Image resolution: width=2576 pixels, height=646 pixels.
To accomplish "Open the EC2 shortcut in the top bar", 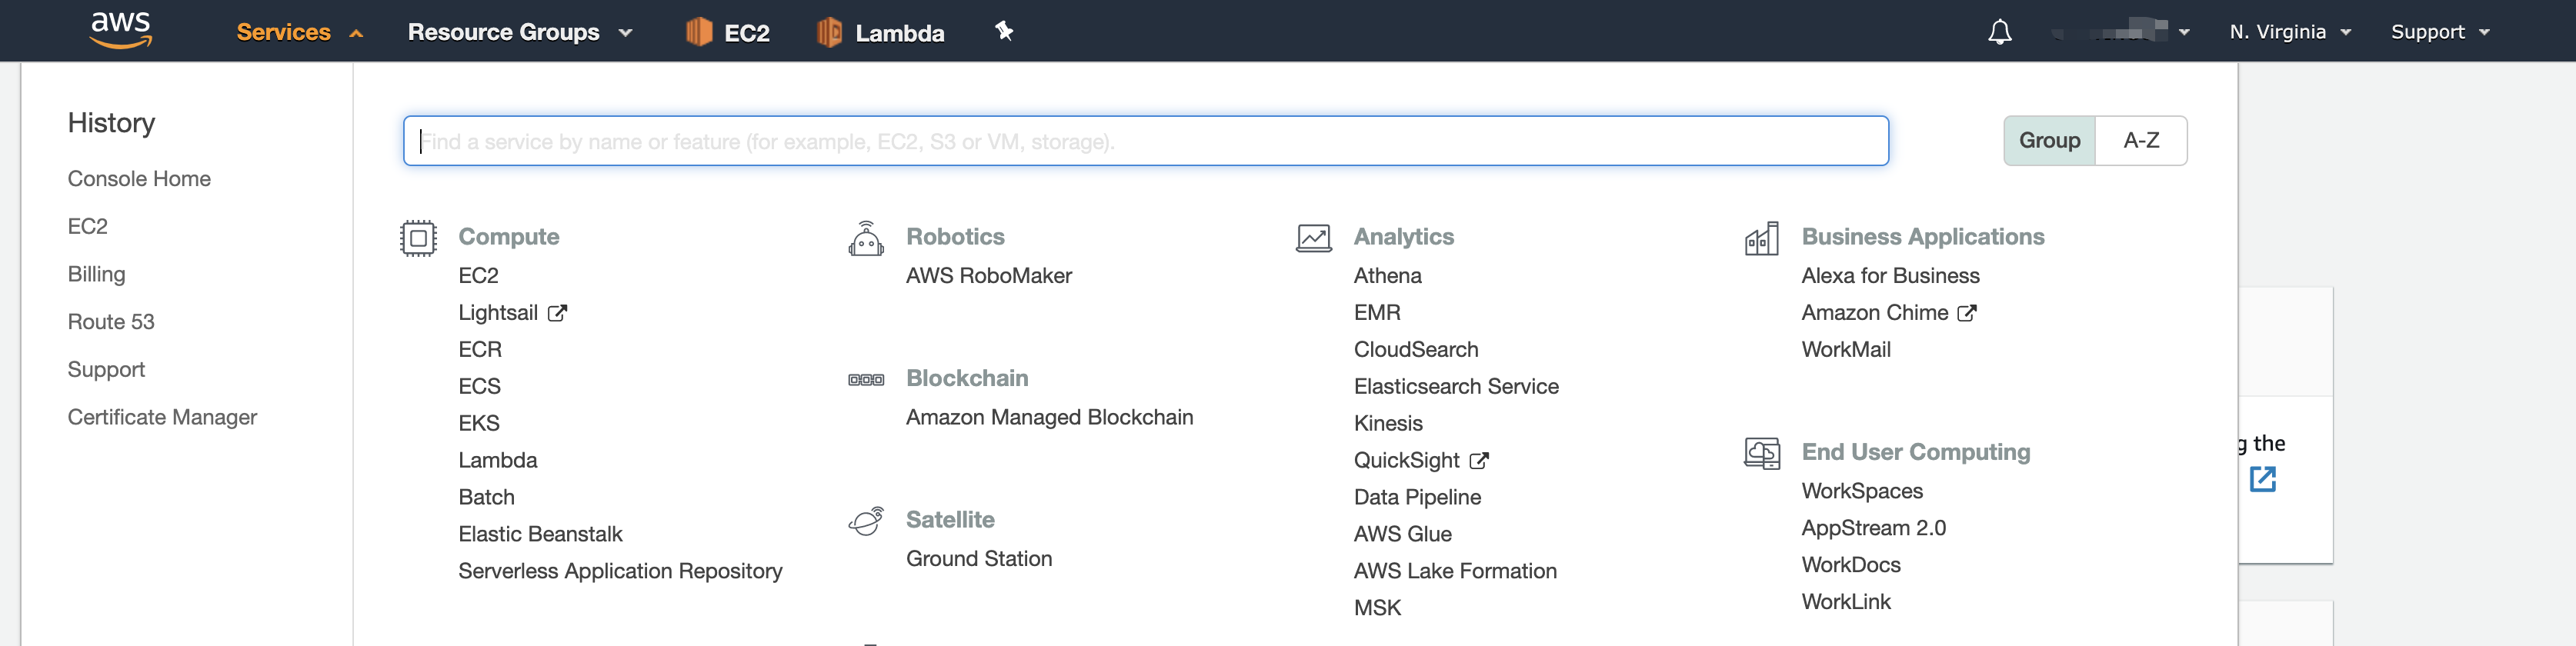I will 728,32.
